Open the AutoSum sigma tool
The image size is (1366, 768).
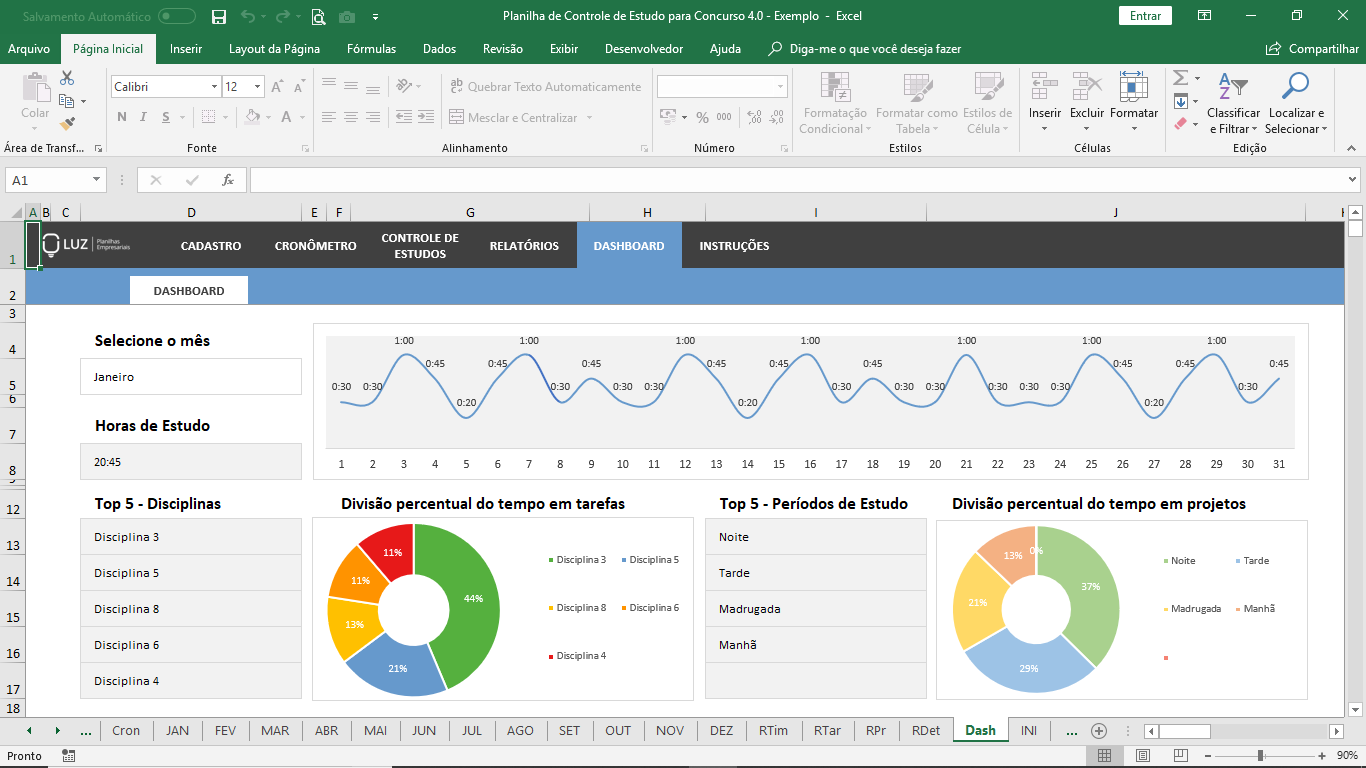1180,78
